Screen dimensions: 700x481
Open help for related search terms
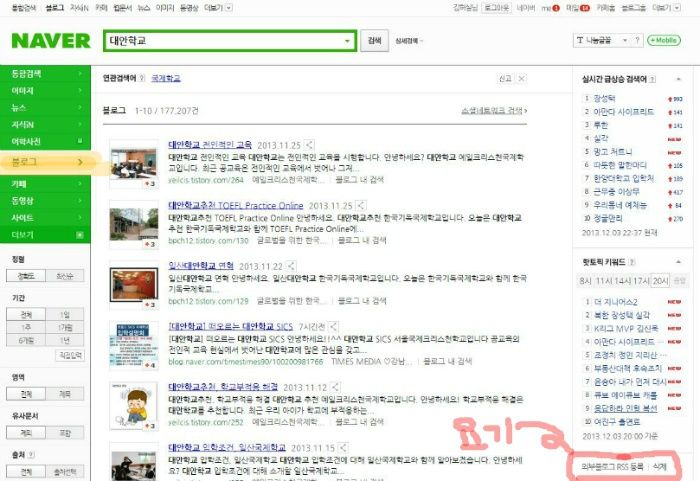pyautogui.click(x=142, y=78)
